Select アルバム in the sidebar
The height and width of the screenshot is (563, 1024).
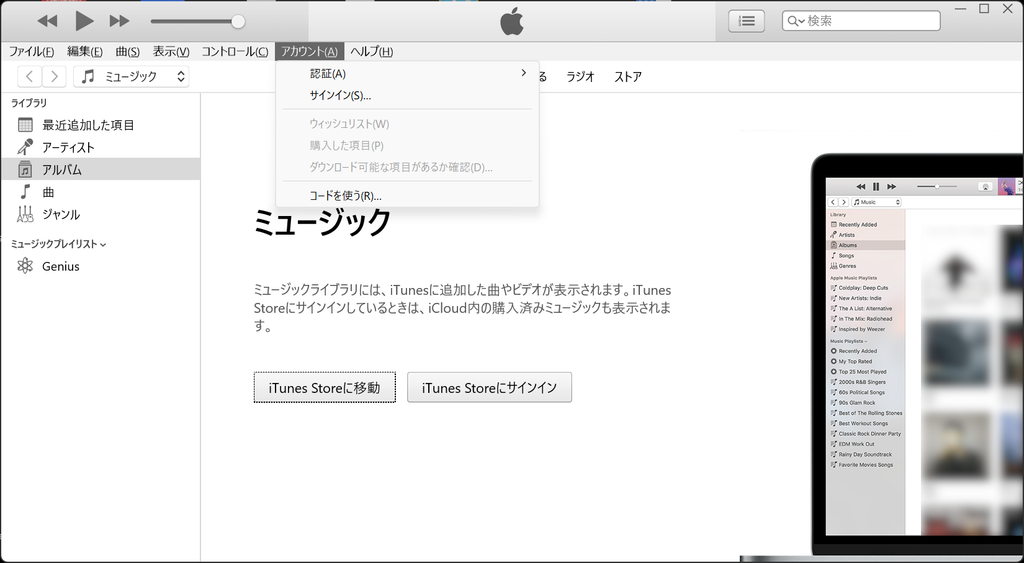pos(101,170)
